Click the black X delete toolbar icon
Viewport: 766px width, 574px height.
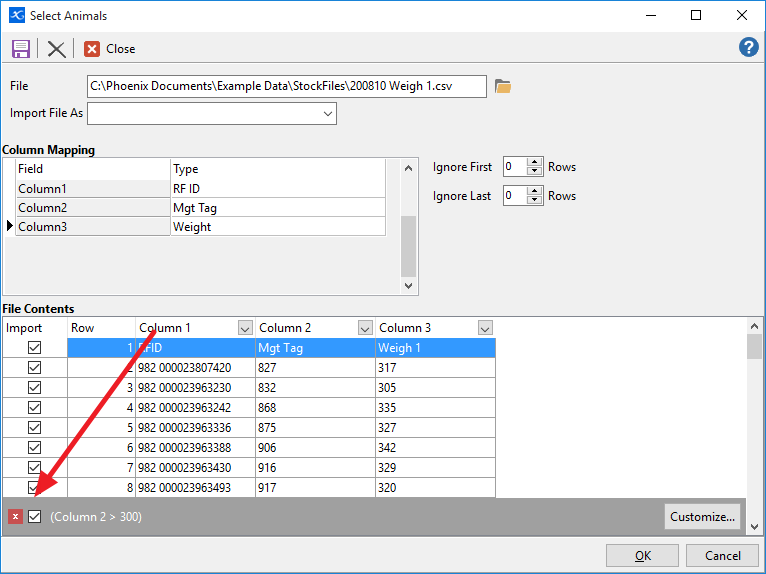click(x=57, y=49)
